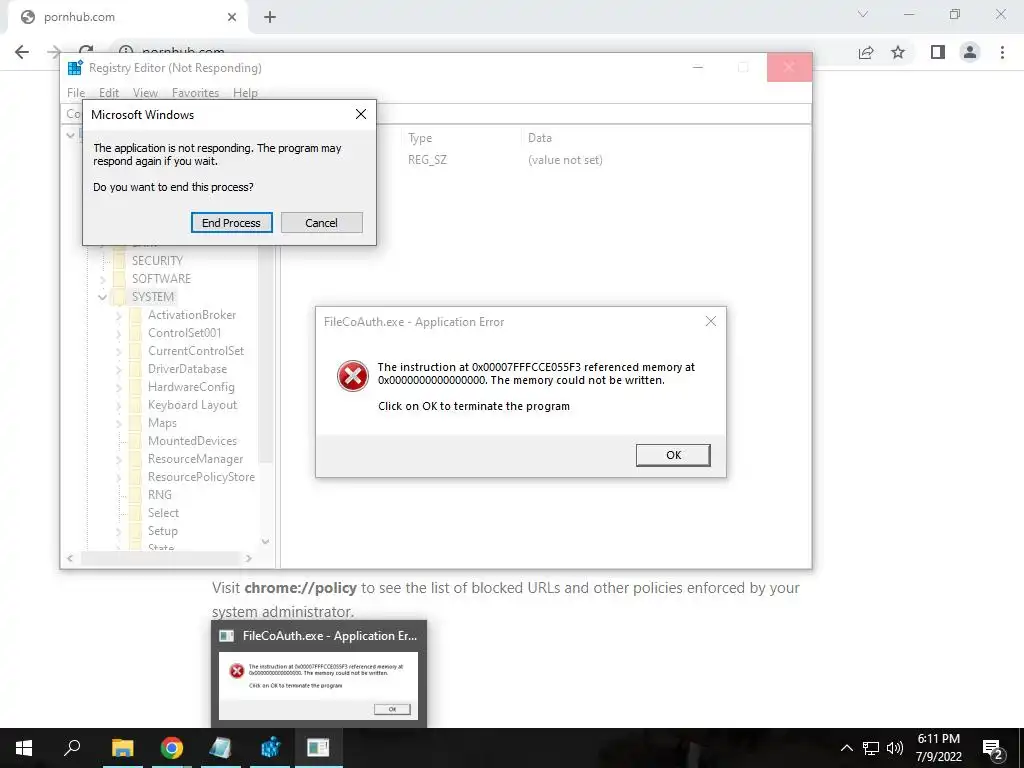The width and height of the screenshot is (1024, 768).
Task: Click the (value not set) data cell
Action: [x=565, y=160]
